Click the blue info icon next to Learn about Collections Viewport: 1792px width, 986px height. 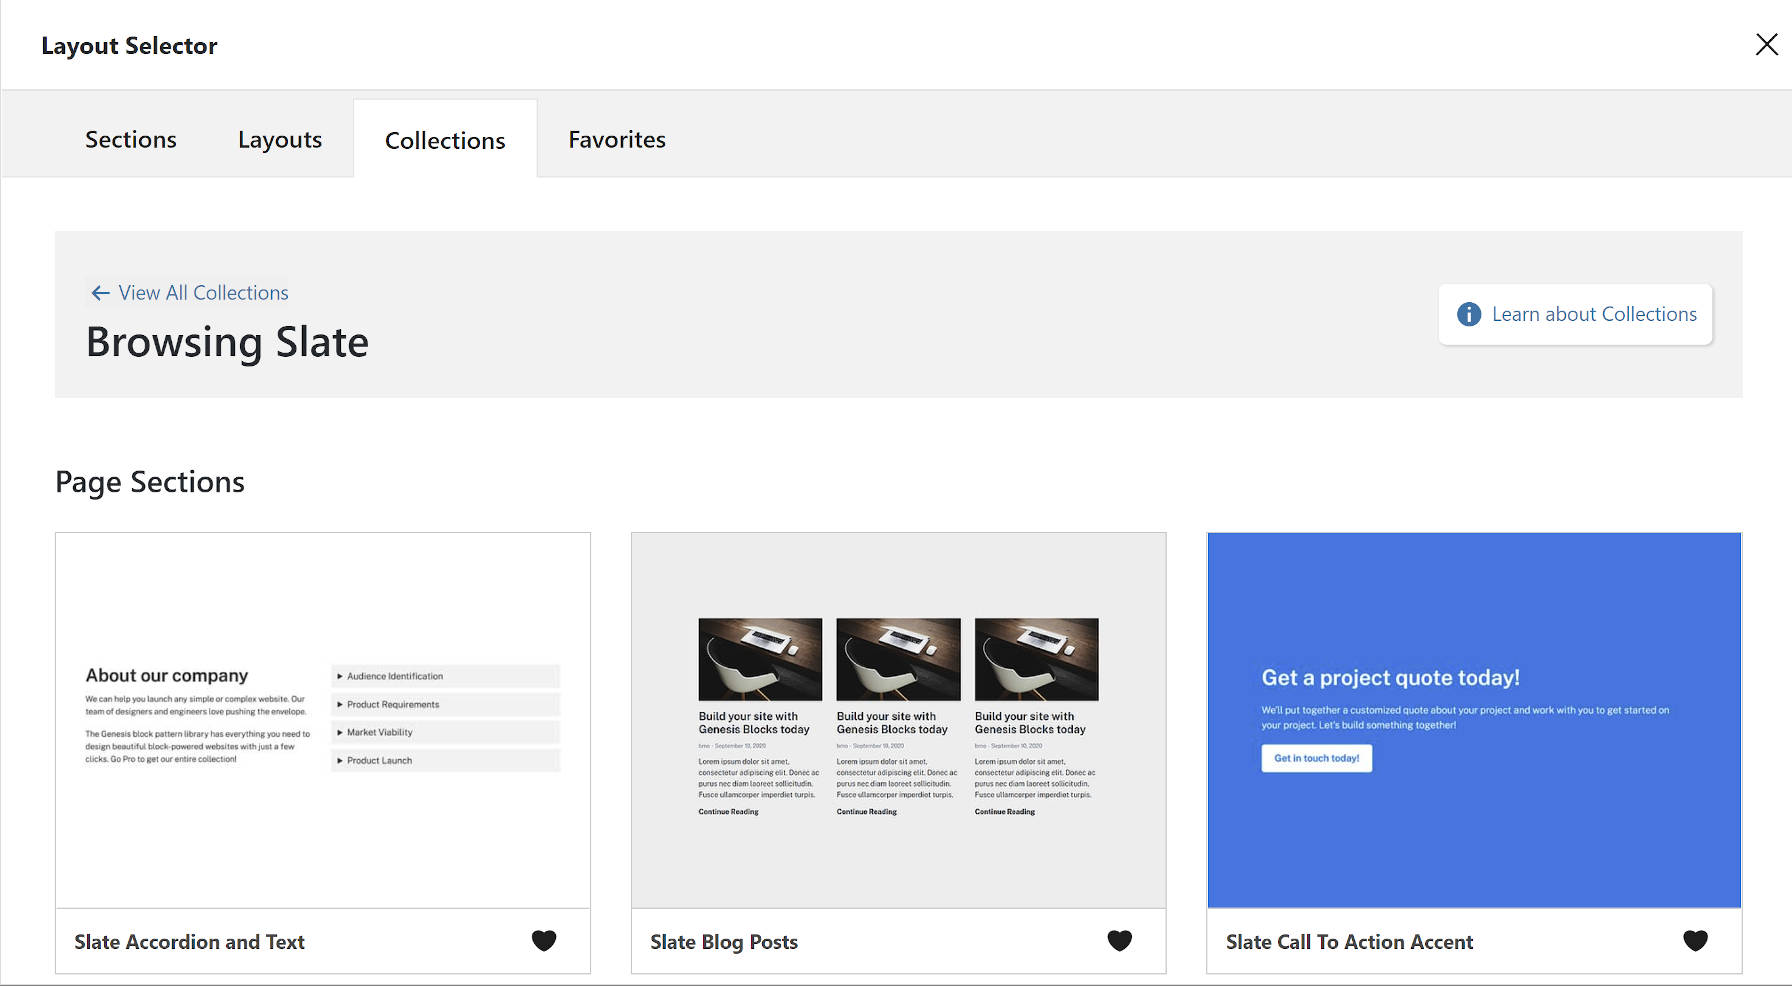[1468, 314]
